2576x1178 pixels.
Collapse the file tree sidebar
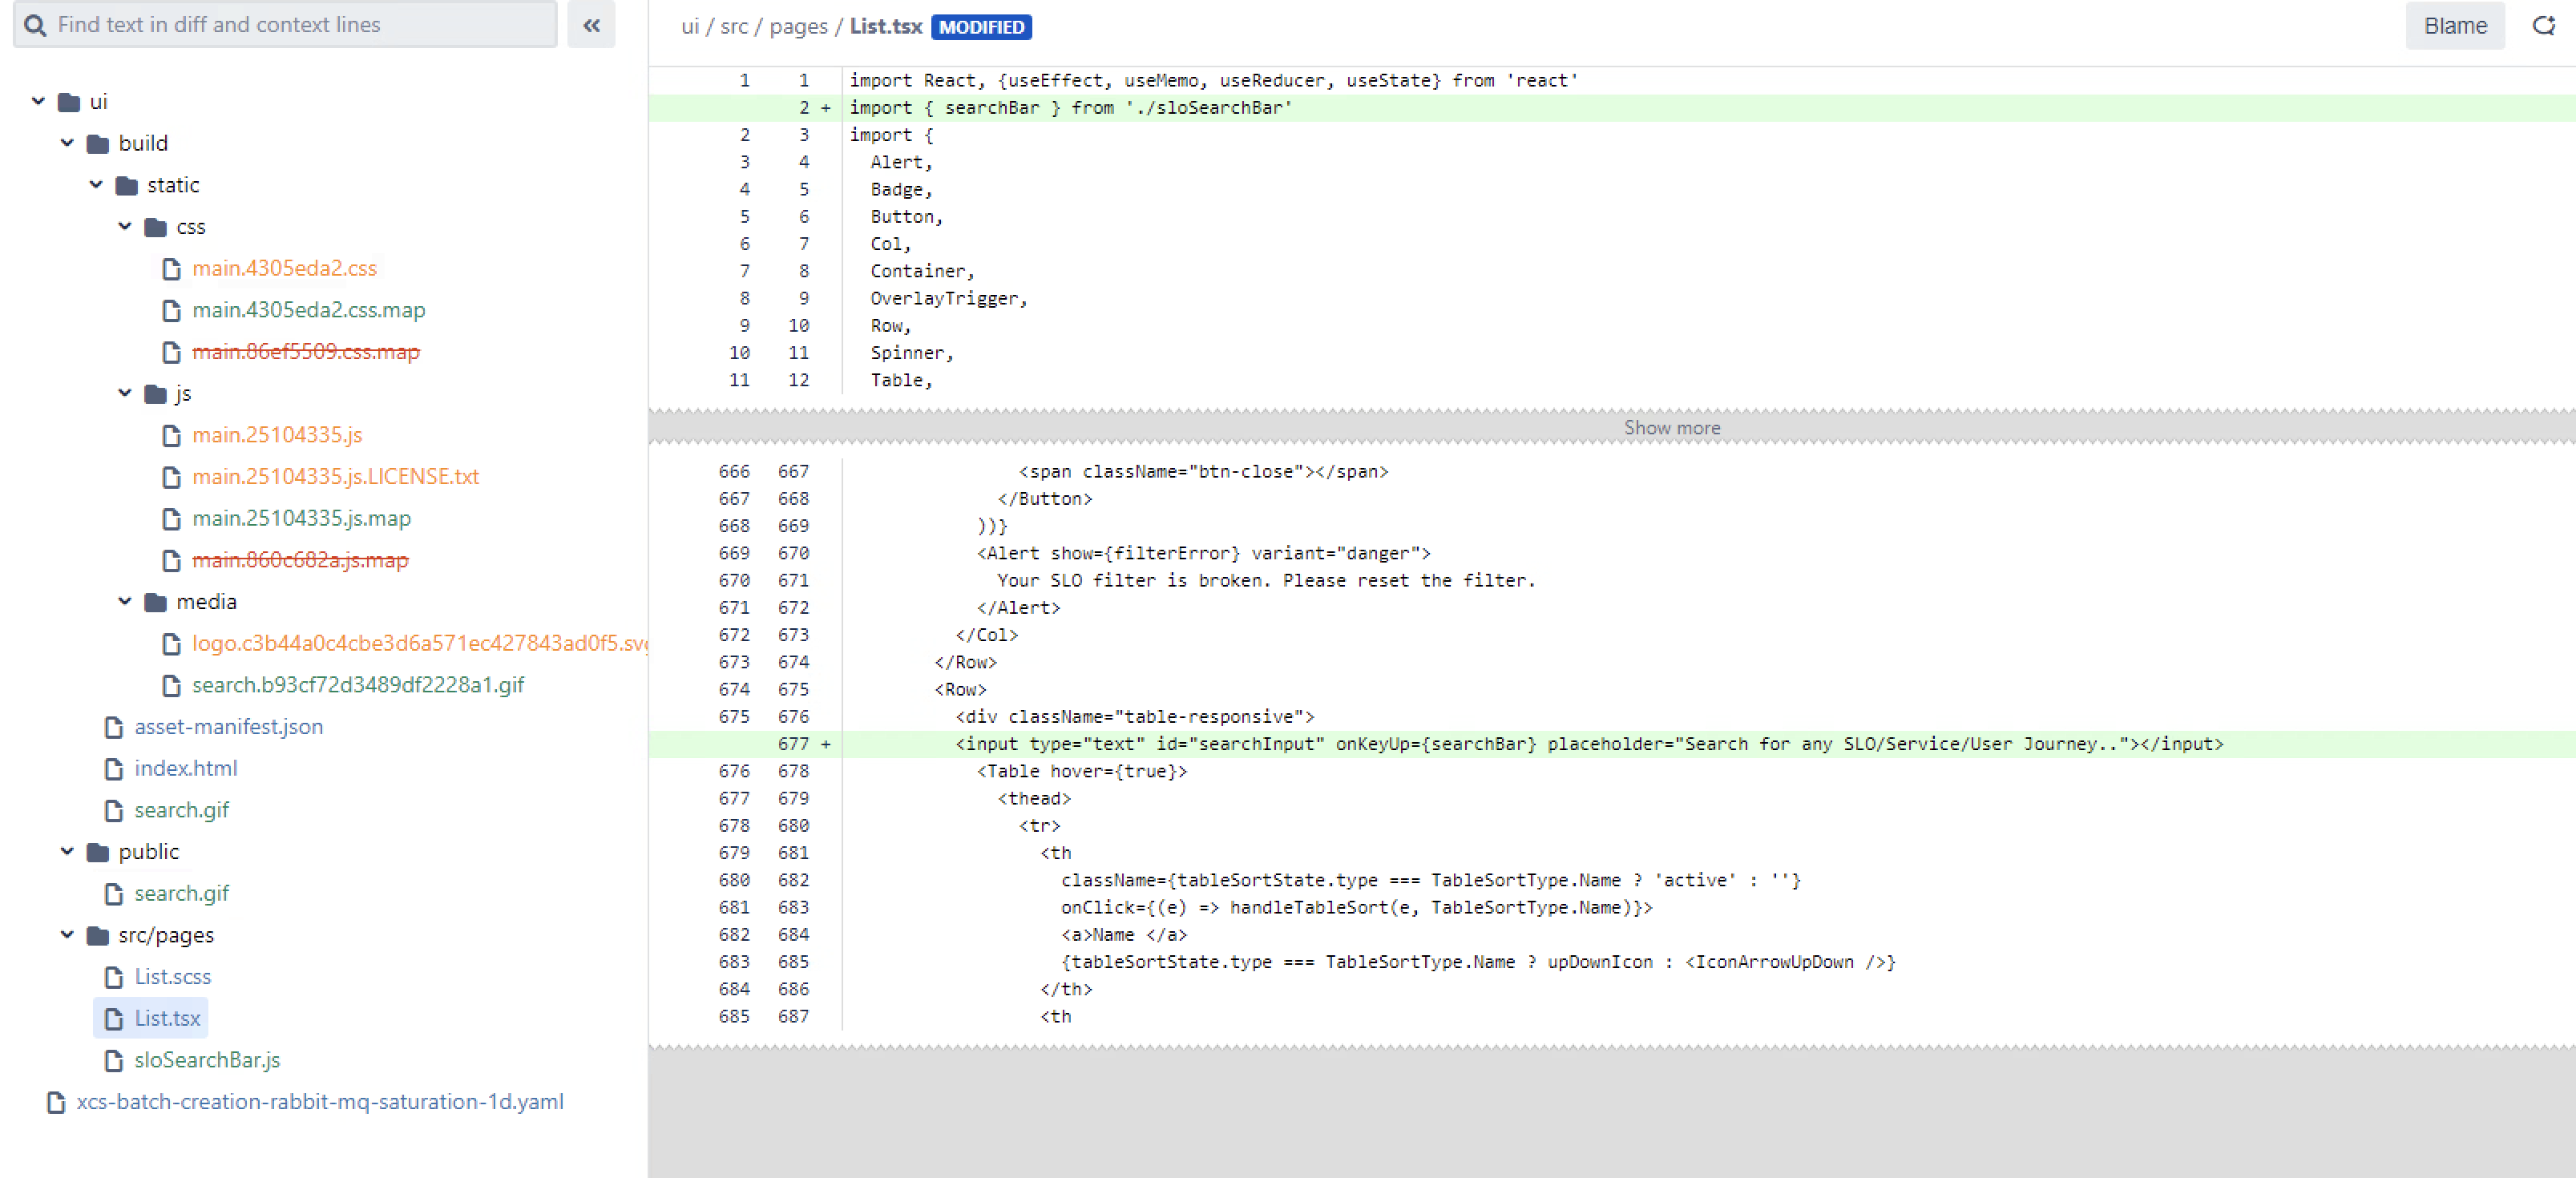point(591,26)
